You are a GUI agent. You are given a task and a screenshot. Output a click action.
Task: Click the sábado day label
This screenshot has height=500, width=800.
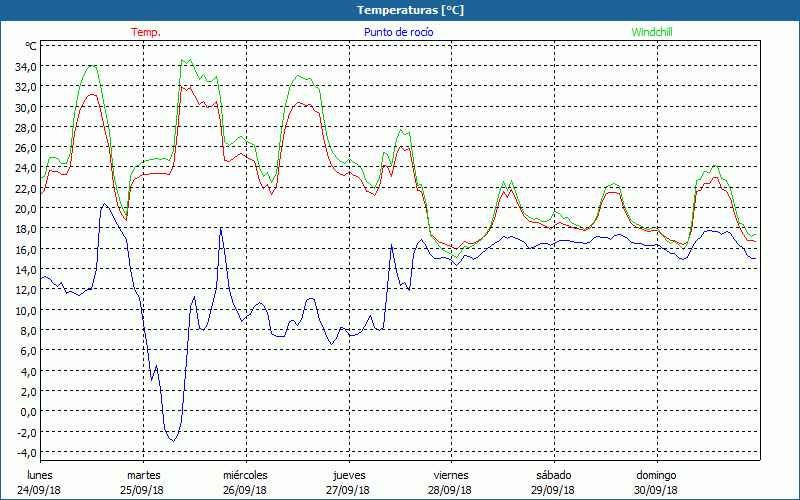click(554, 475)
